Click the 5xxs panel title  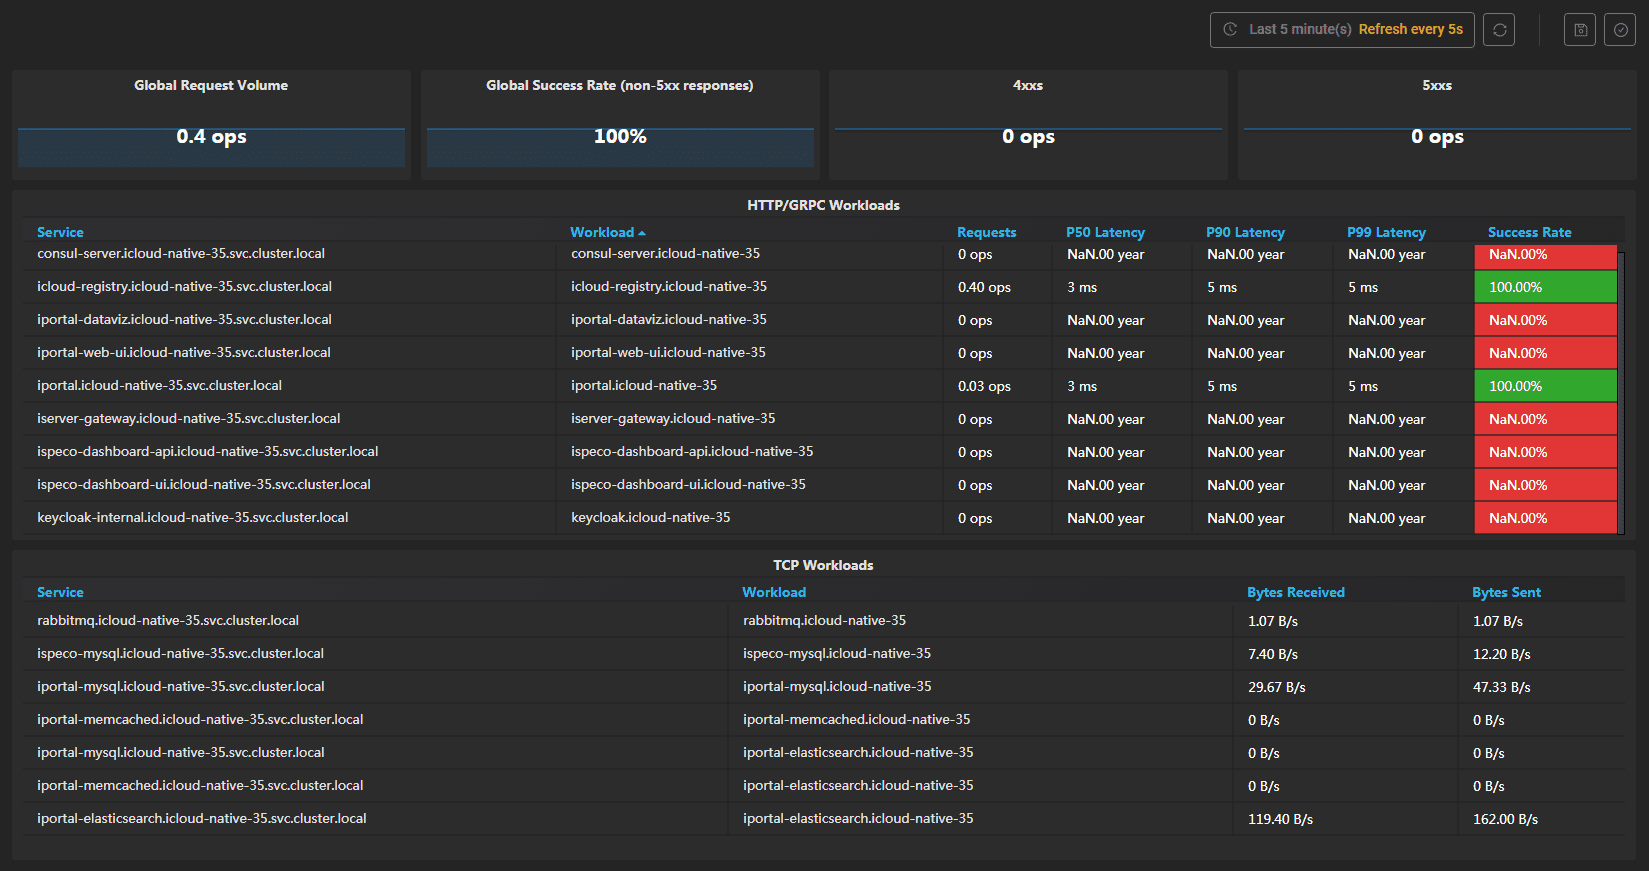click(x=1437, y=86)
